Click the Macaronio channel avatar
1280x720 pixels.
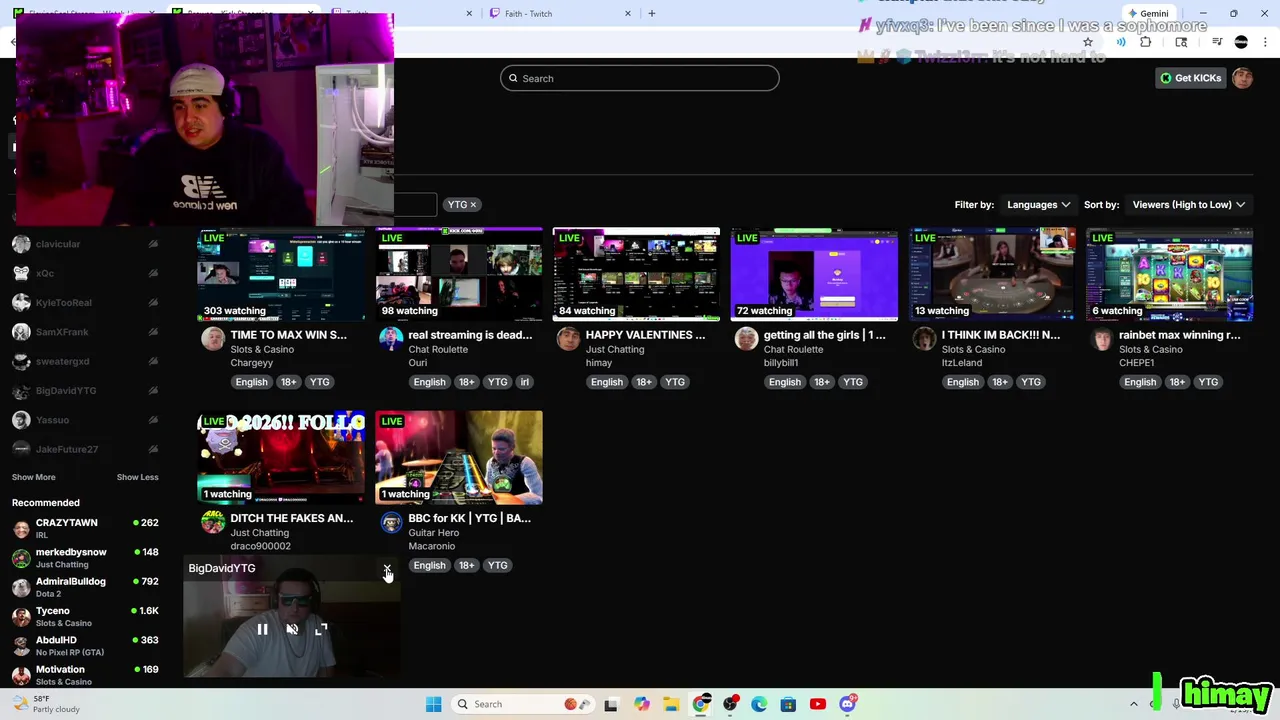[391, 522]
